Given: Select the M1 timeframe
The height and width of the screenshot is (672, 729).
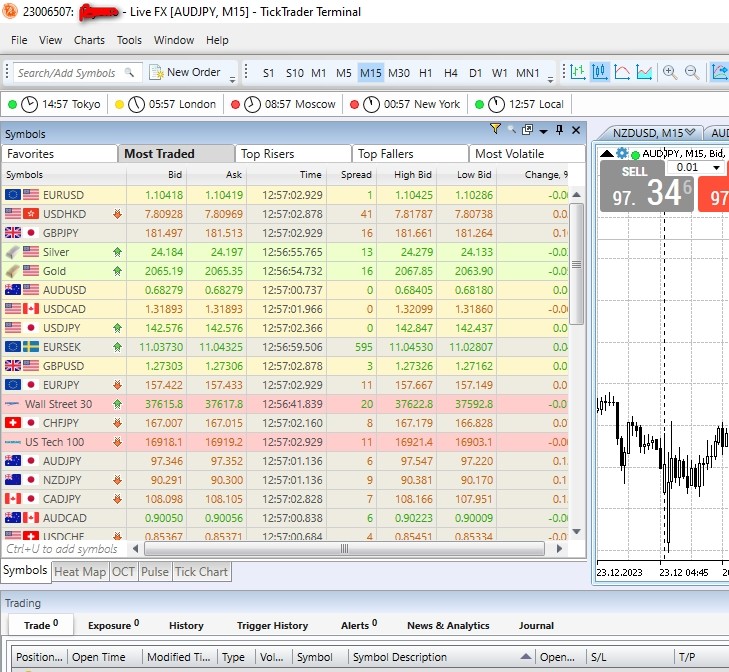Looking at the screenshot, I should (318, 73).
